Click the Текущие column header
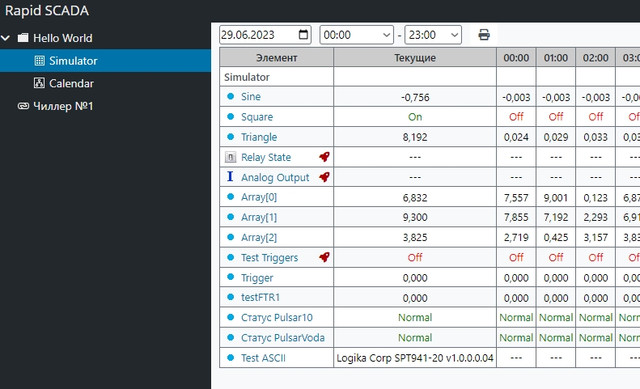The width and height of the screenshot is (640, 389). (x=415, y=58)
